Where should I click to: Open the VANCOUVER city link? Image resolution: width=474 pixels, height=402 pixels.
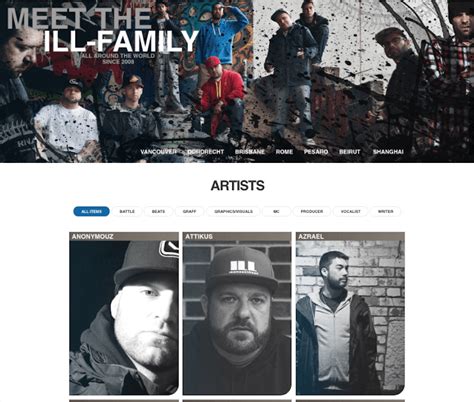(x=158, y=152)
